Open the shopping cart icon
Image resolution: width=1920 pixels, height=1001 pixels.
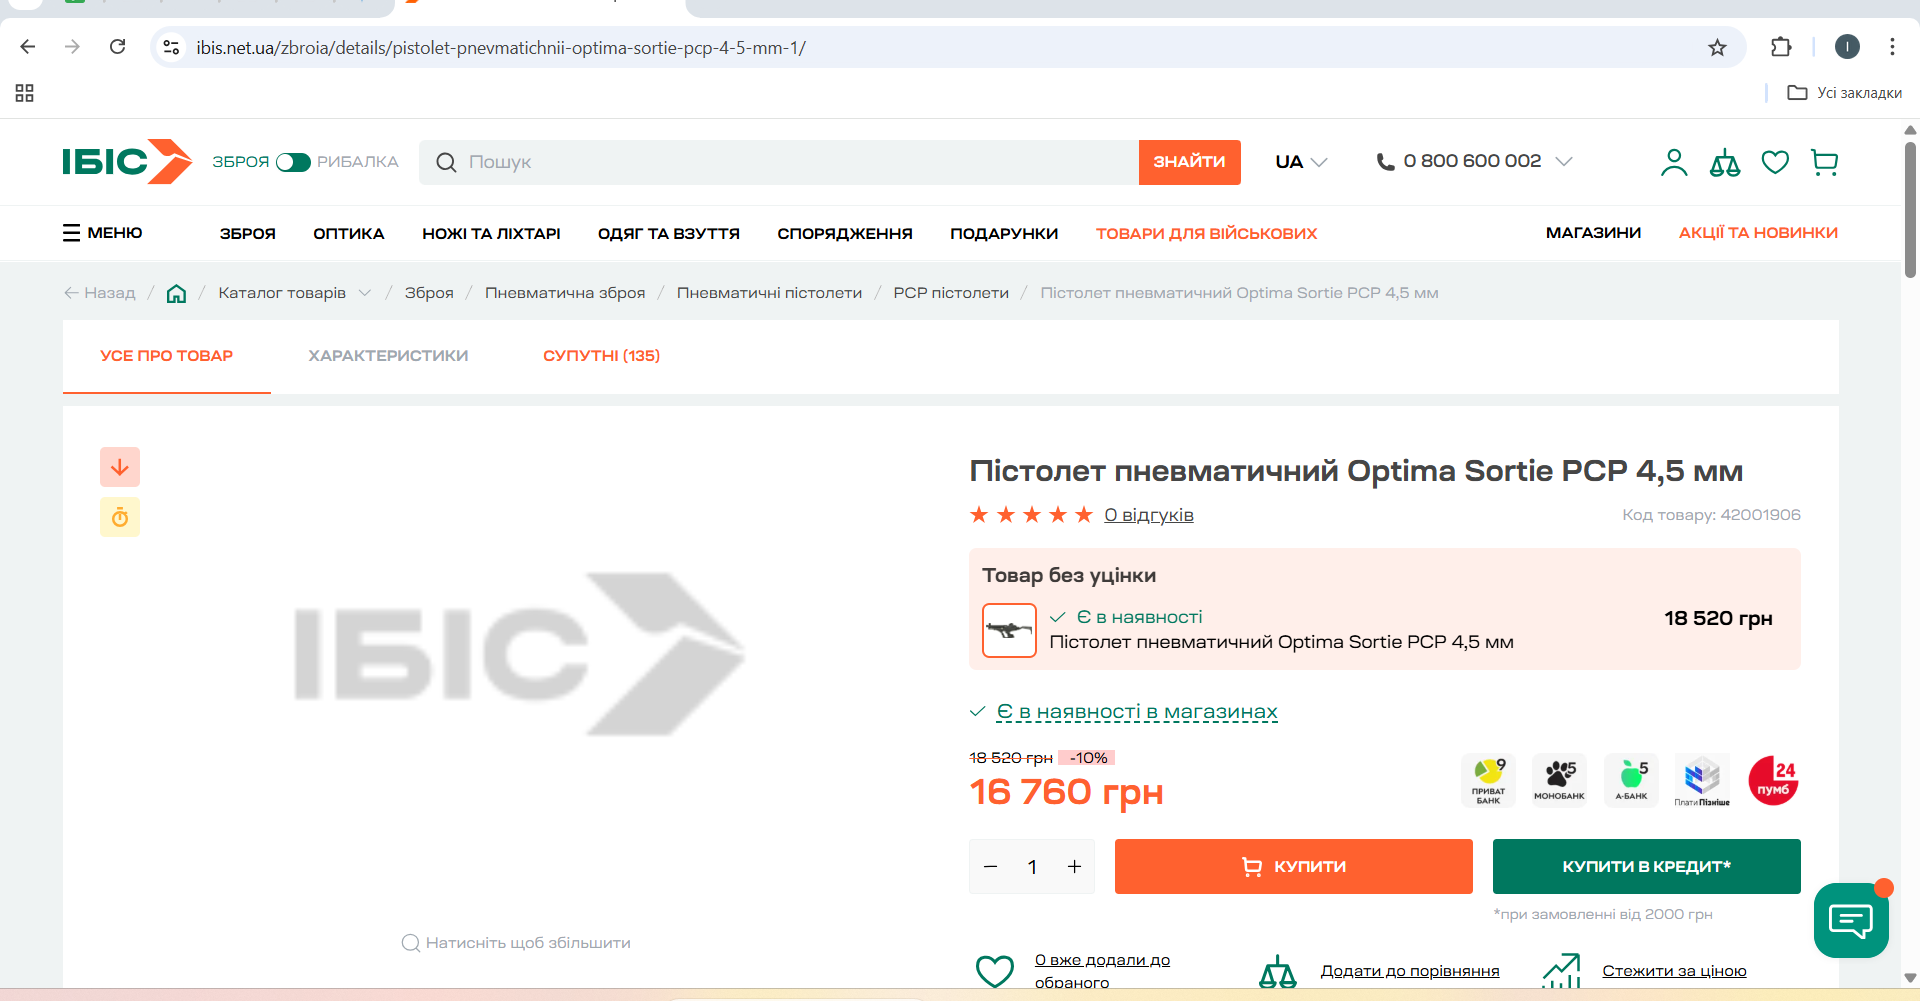(1825, 162)
